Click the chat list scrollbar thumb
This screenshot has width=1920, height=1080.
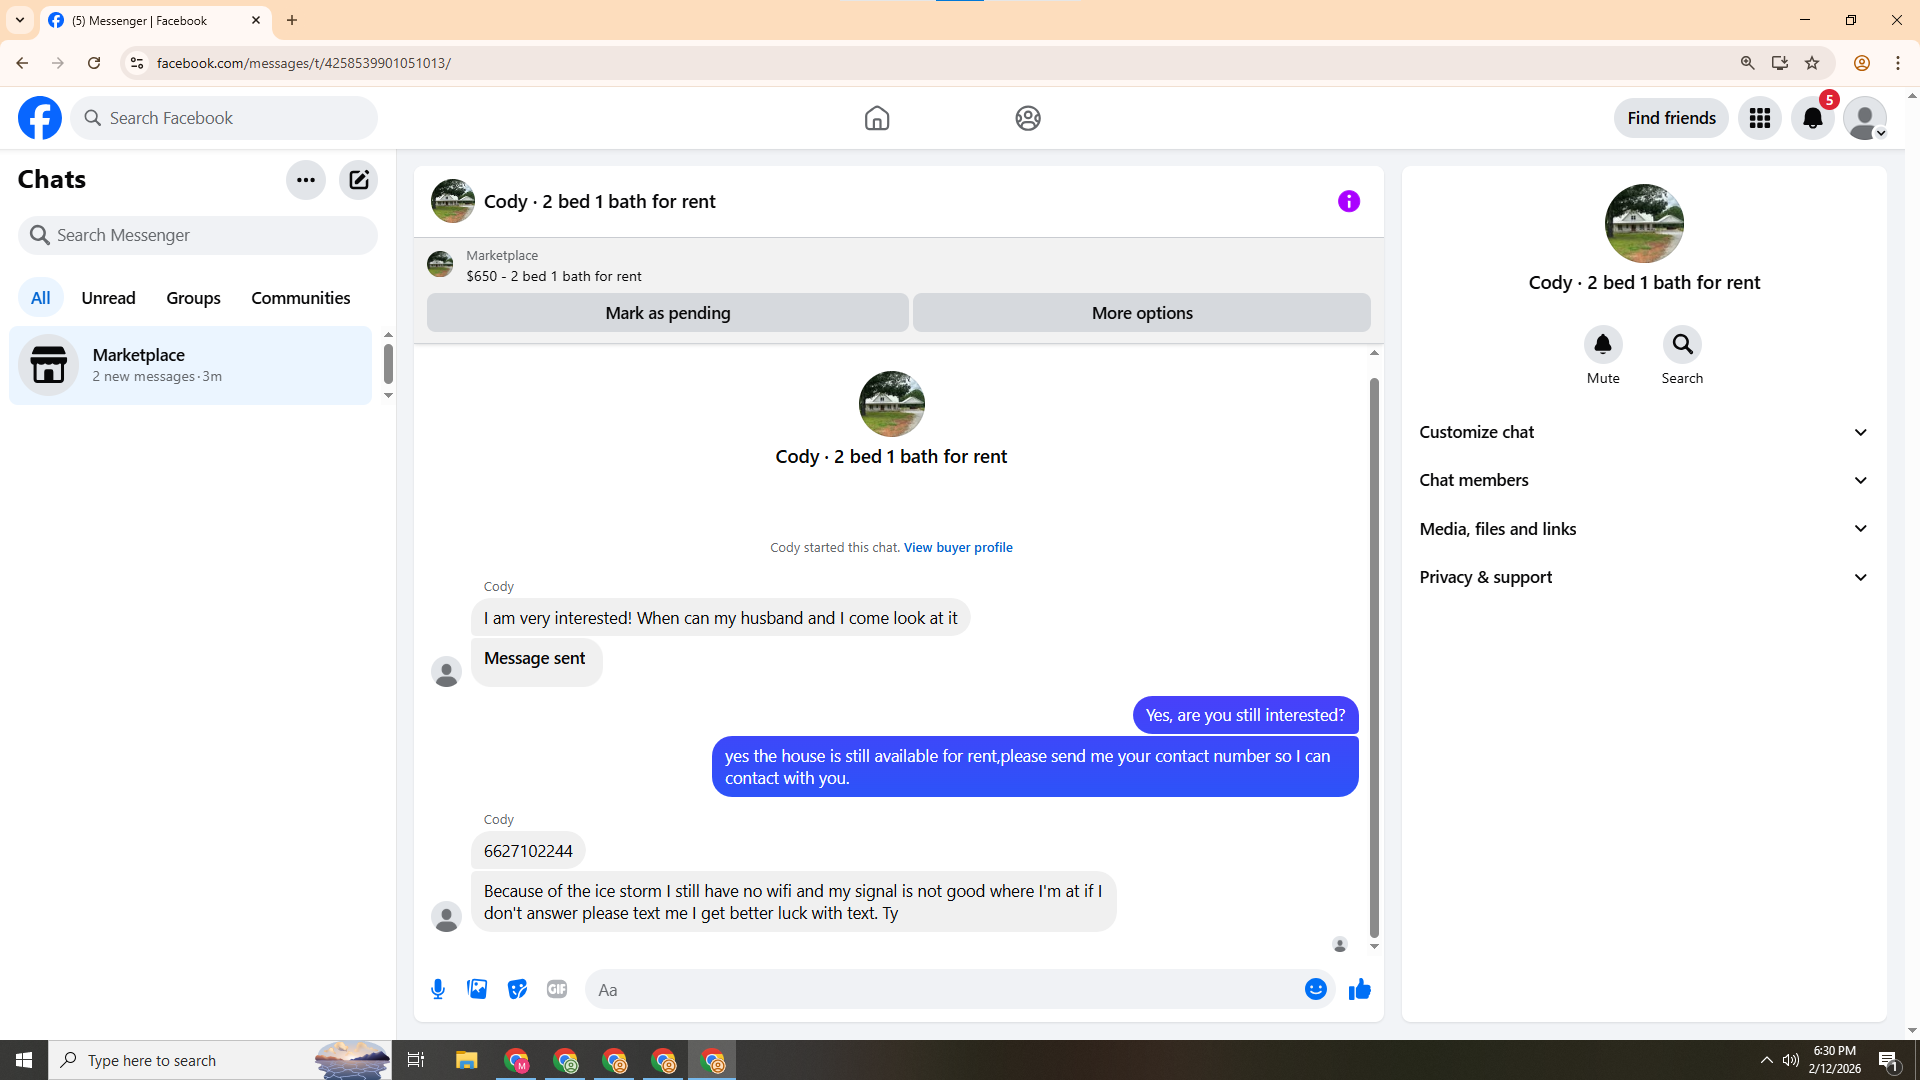[388, 363]
